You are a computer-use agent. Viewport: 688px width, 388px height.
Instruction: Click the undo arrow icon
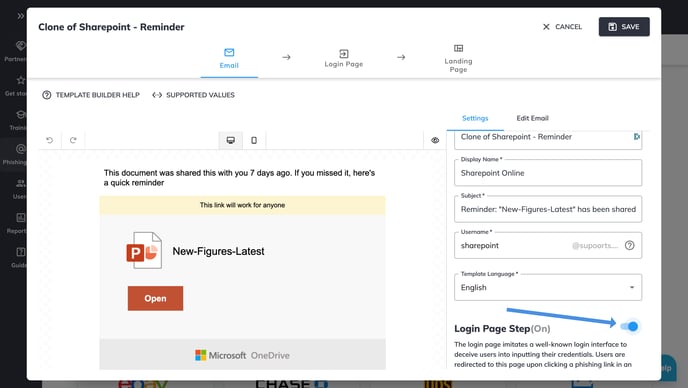(x=50, y=140)
